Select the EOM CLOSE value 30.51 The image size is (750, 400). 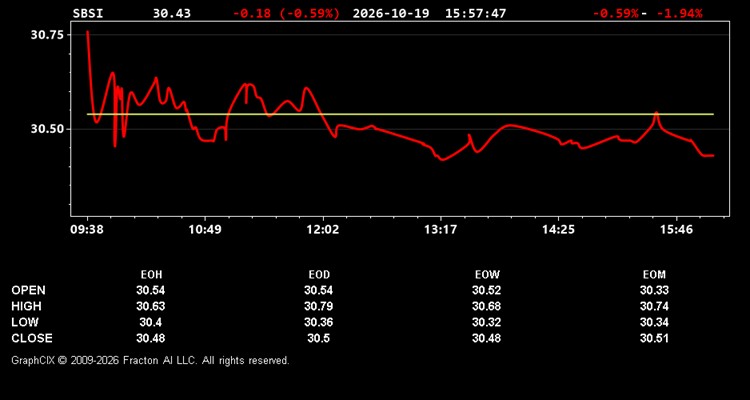click(x=654, y=338)
